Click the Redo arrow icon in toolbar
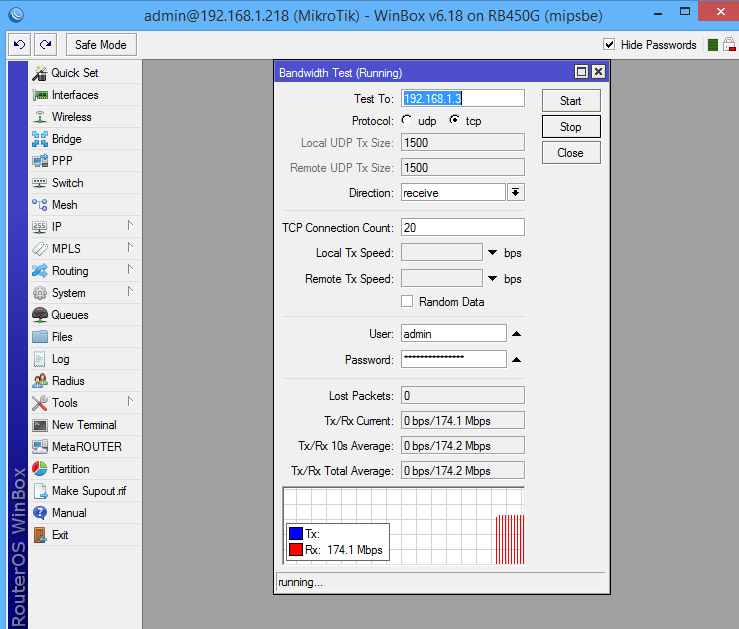 [46, 45]
